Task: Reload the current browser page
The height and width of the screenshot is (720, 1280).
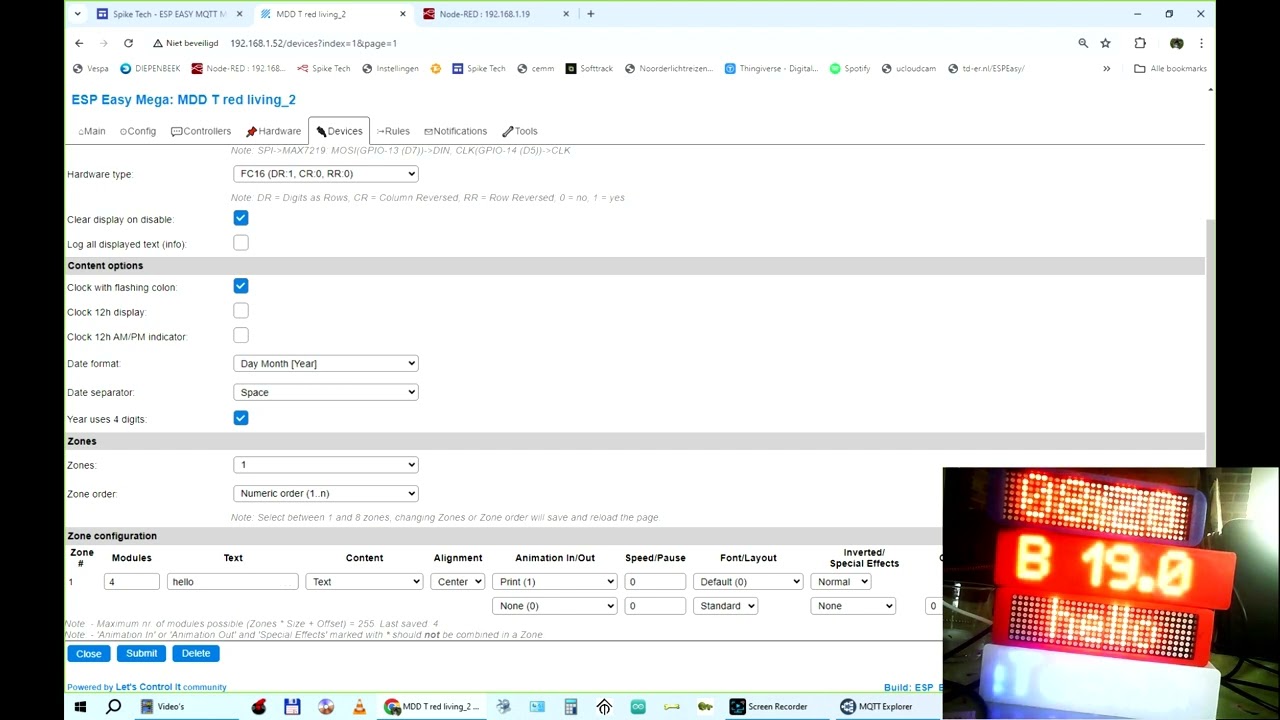Action: click(x=128, y=43)
